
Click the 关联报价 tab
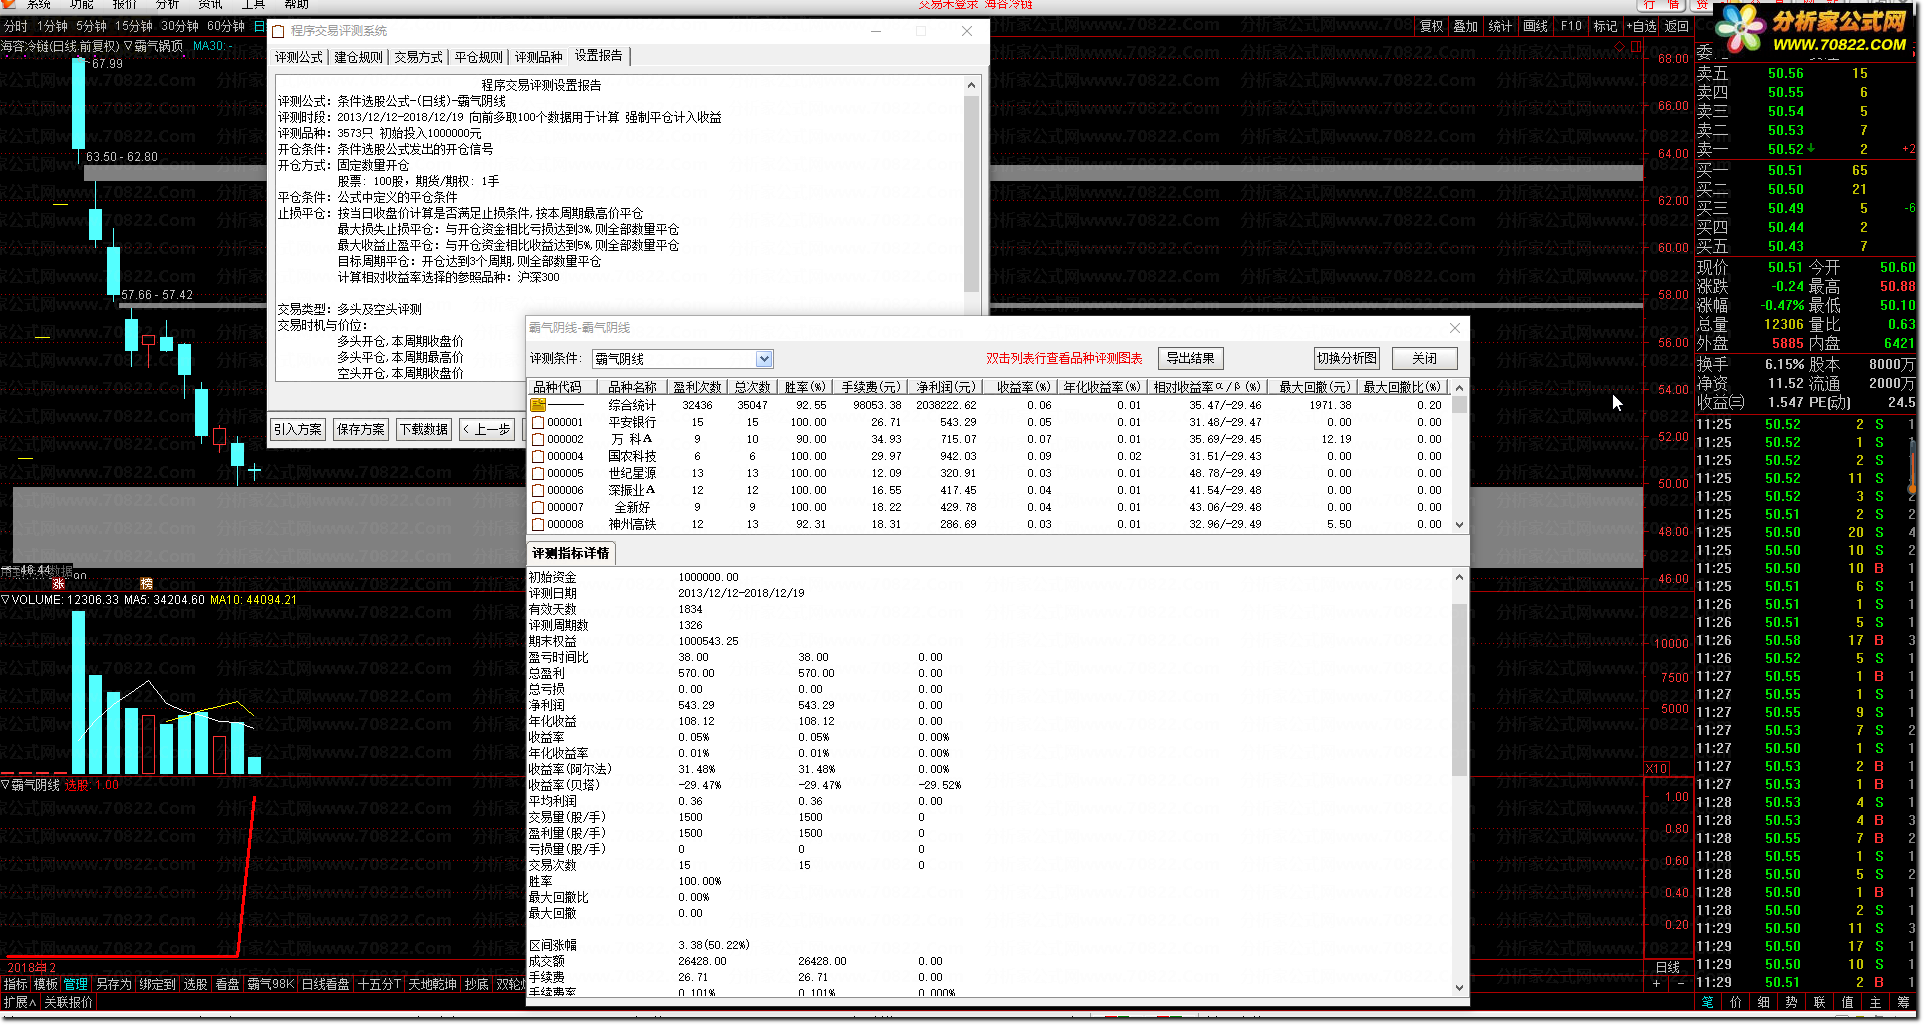coord(68,1003)
